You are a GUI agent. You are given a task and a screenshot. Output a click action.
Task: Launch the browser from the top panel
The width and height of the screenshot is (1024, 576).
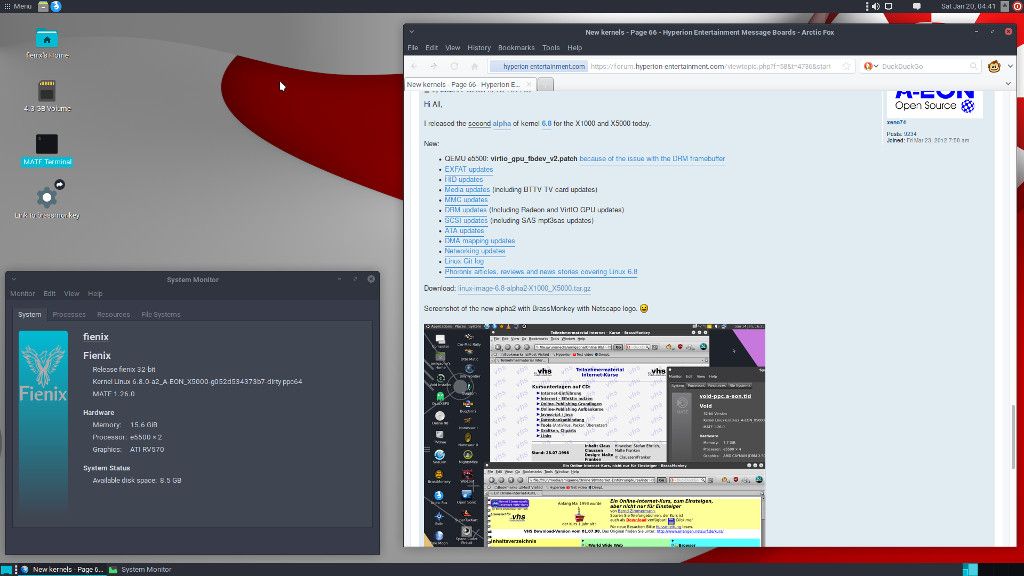pos(56,7)
